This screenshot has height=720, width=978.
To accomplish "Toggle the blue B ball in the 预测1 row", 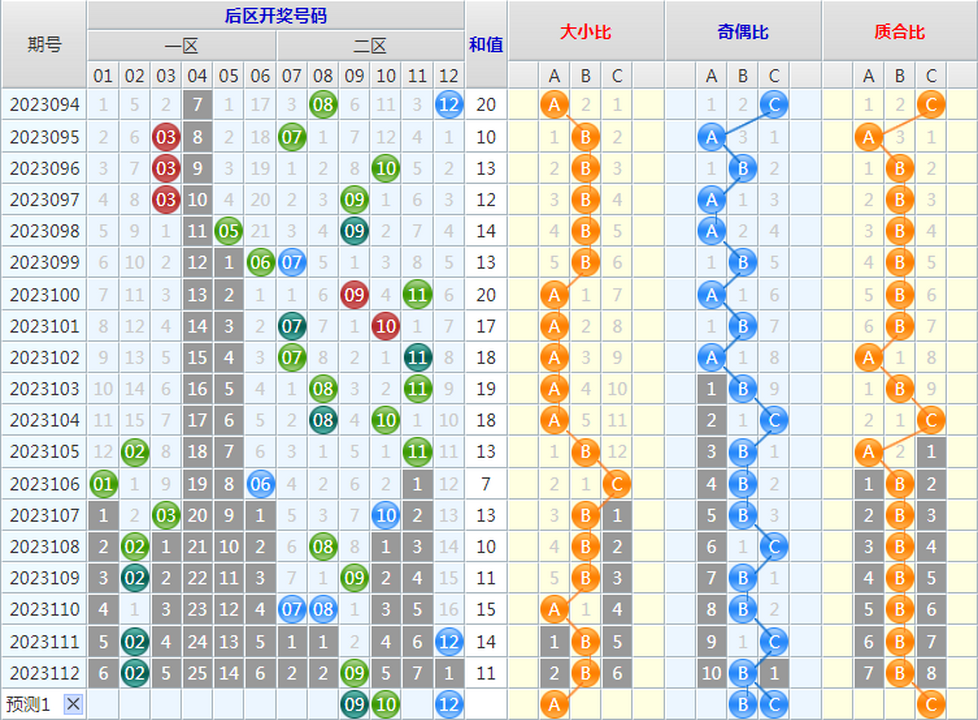I will [x=743, y=704].
